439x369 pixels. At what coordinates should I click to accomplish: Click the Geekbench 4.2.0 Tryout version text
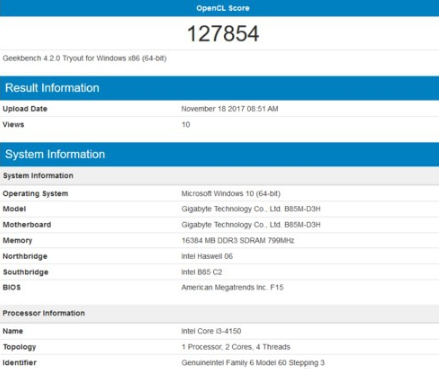click(x=85, y=58)
